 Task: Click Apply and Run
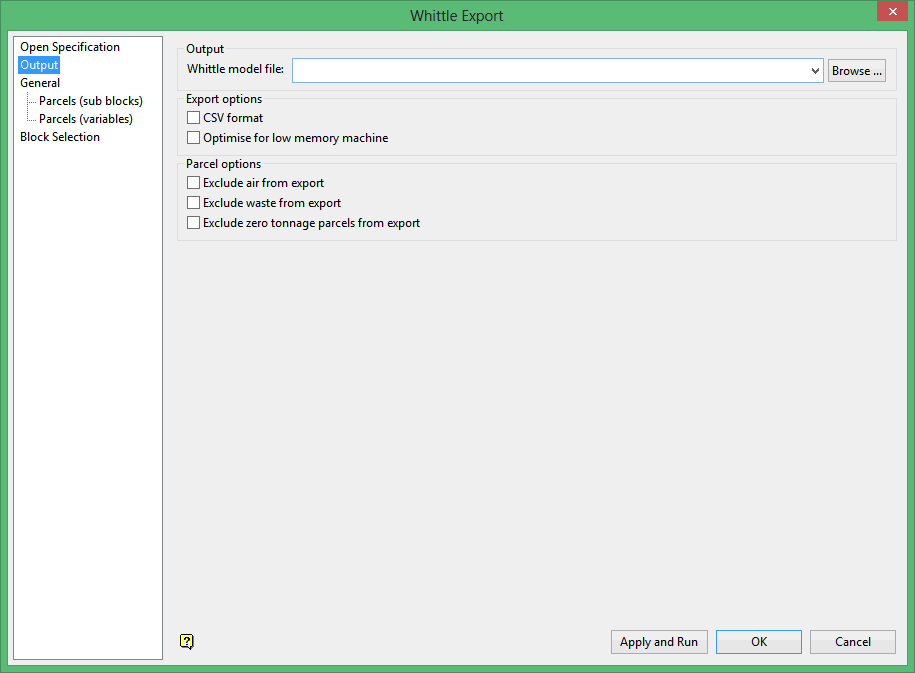[659, 642]
